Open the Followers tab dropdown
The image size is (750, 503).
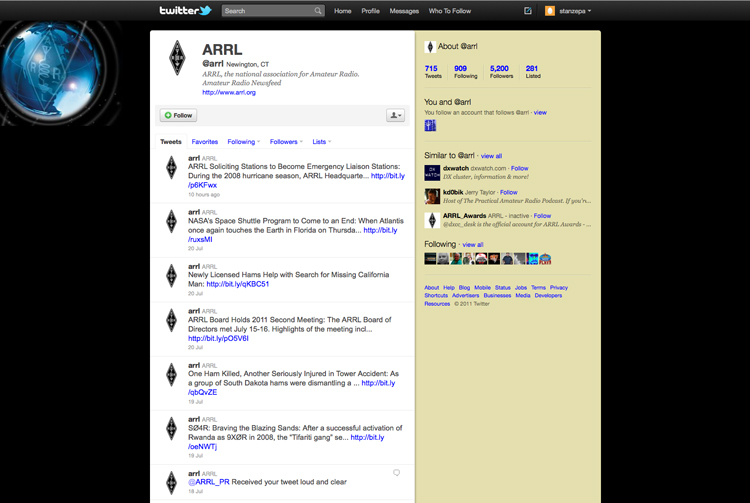point(286,142)
